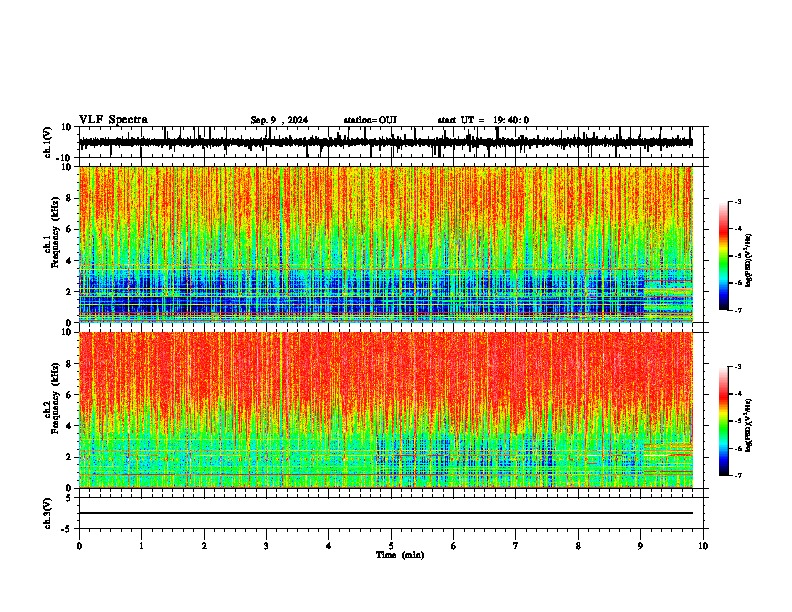Click the "Time (min)" axis label

400,555
